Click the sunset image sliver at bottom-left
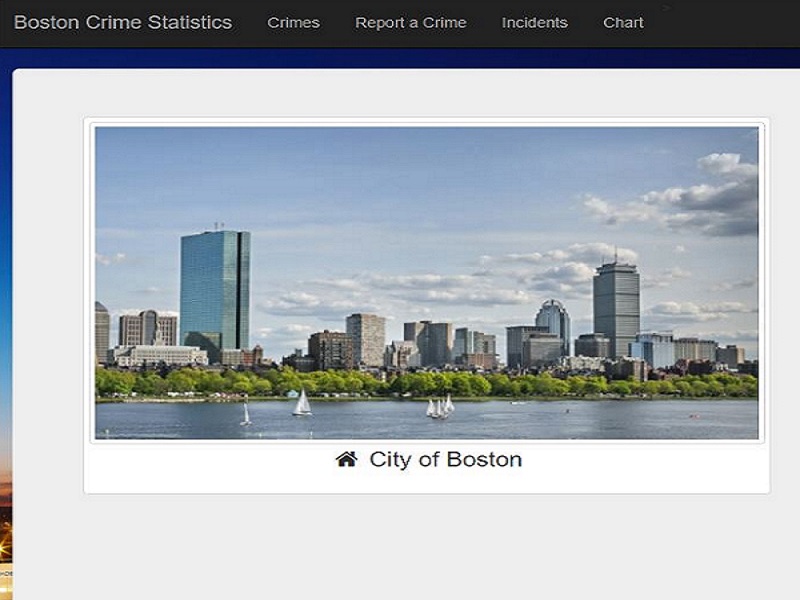 [6, 536]
